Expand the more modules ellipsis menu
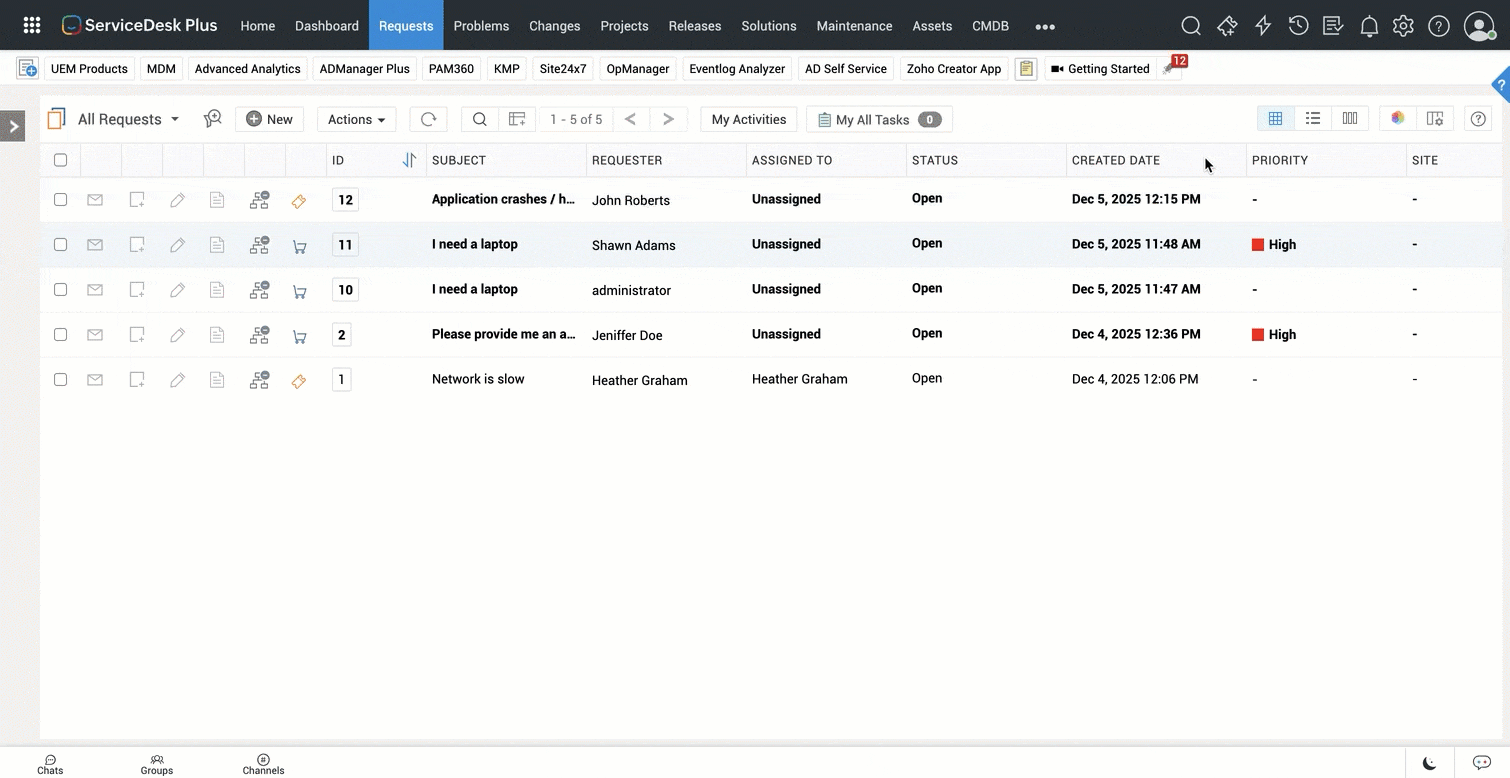 (1045, 27)
